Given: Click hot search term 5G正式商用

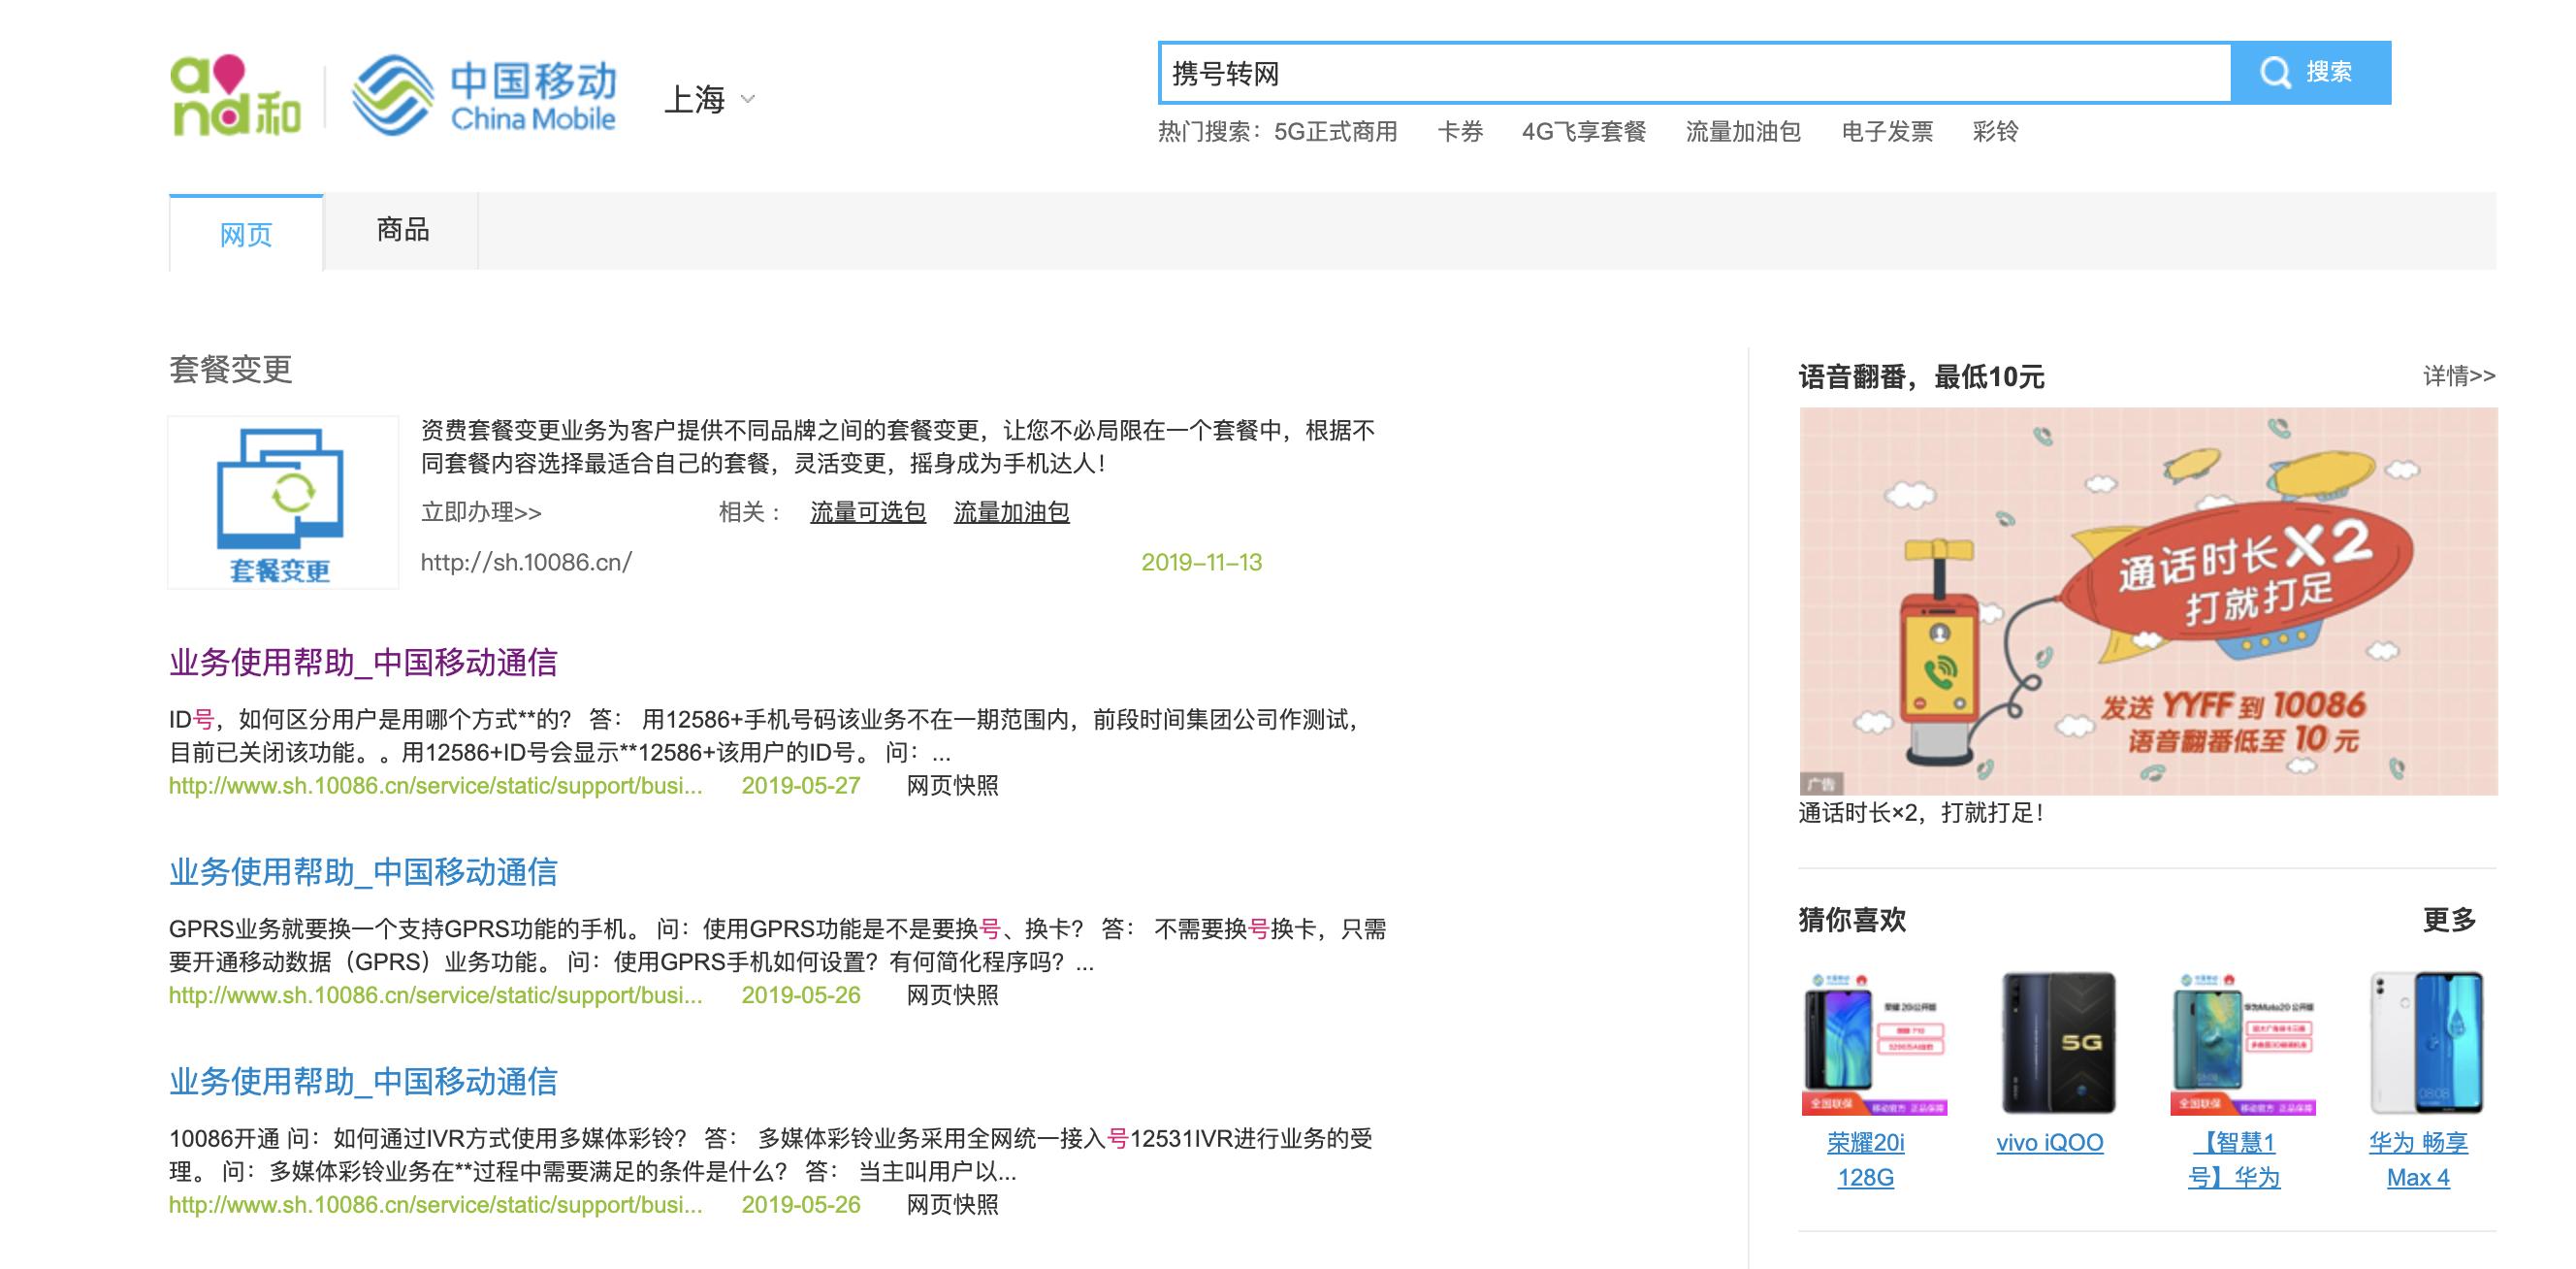Looking at the screenshot, I should 1335,132.
